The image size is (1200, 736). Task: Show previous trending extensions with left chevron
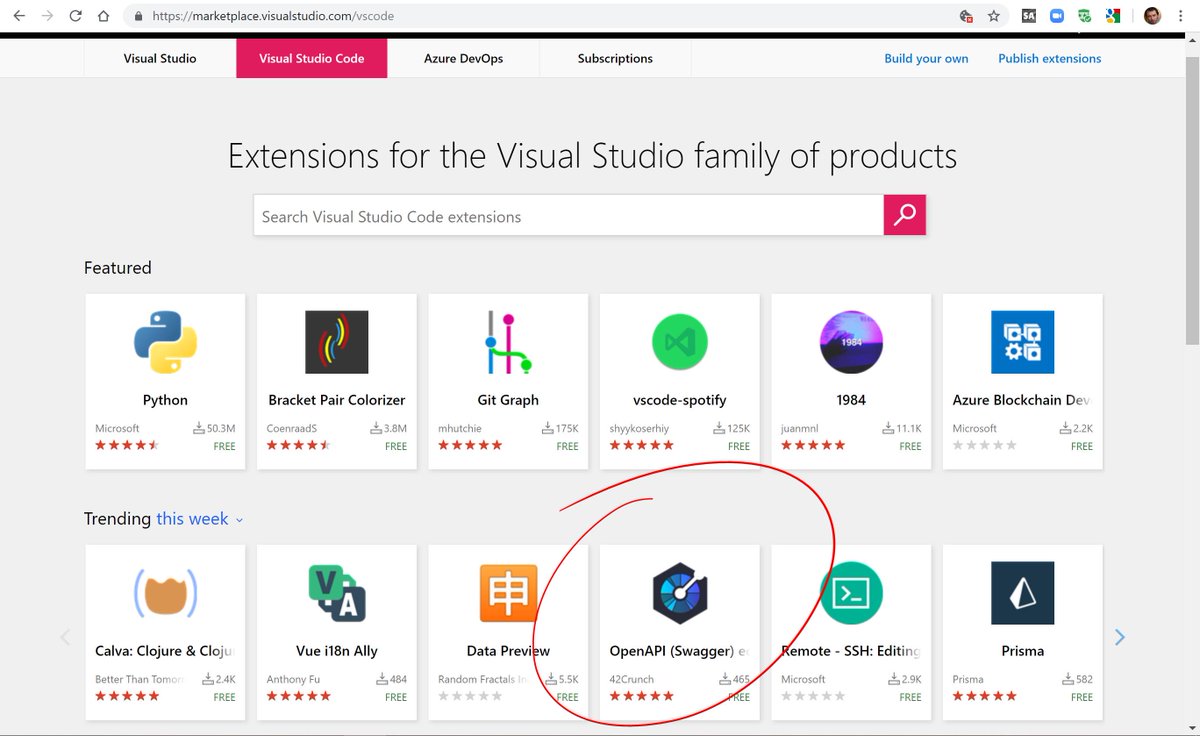pos(65,637)
